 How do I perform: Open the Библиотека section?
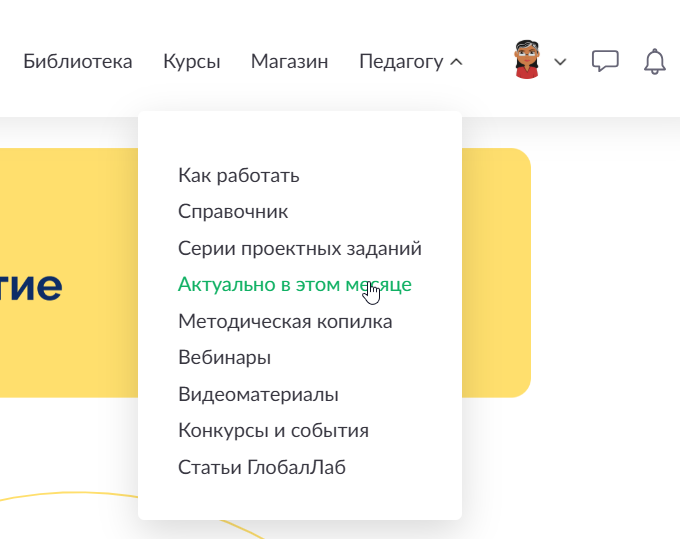(78, 61)
